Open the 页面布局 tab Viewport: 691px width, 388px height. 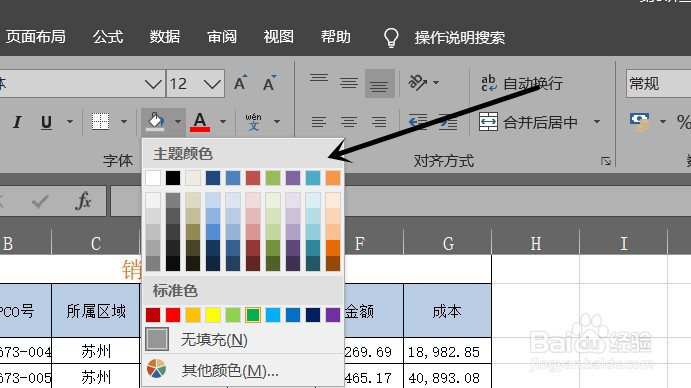[x=35, y=37]
